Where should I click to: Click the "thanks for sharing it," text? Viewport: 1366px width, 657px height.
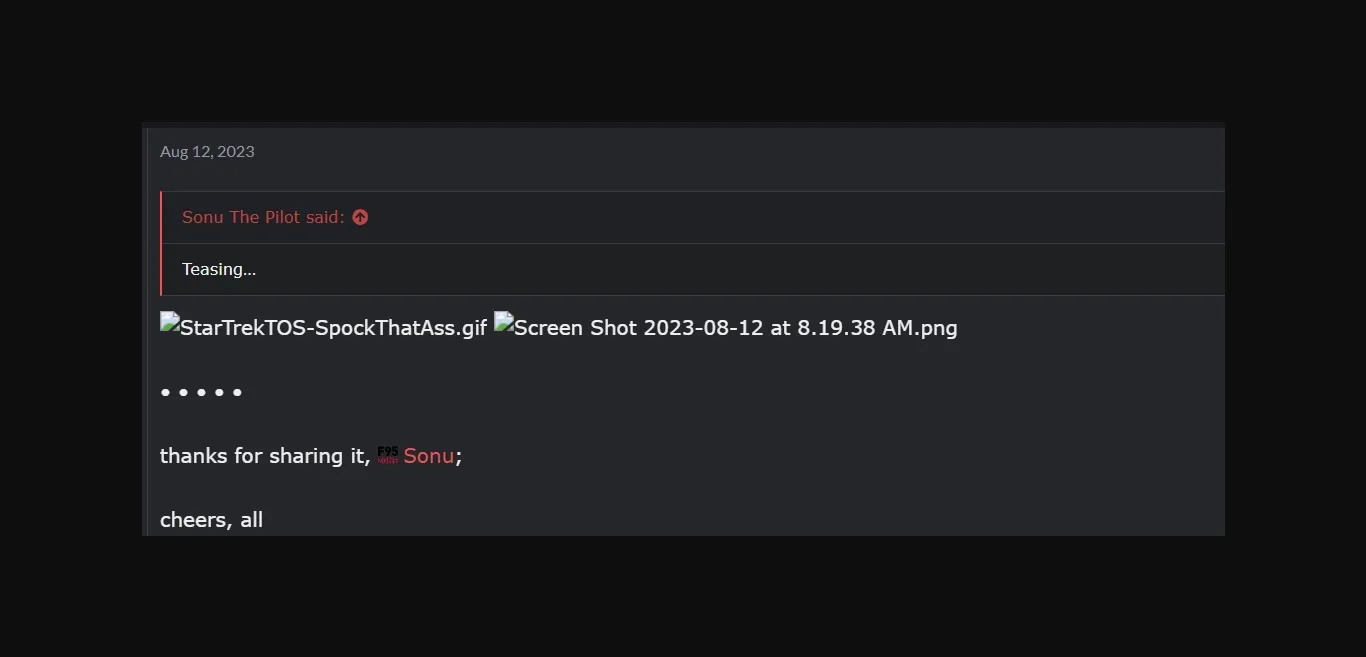point(264,456)
